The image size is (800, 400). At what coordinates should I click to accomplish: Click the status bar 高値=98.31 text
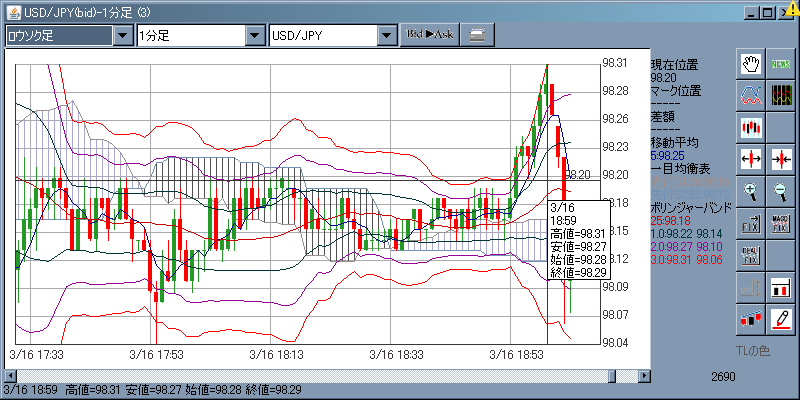pos(93,390)
